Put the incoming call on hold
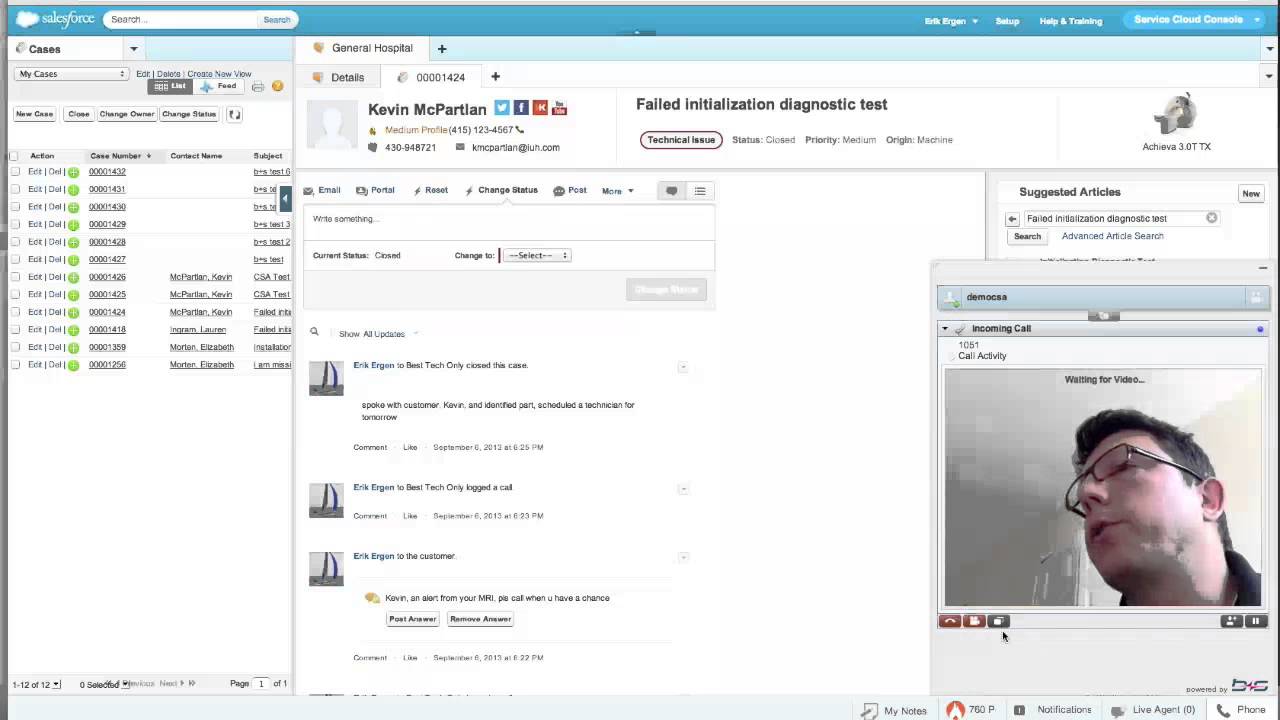The height and width of the screenshot is (720, 1280). [x=1255, y=621]
